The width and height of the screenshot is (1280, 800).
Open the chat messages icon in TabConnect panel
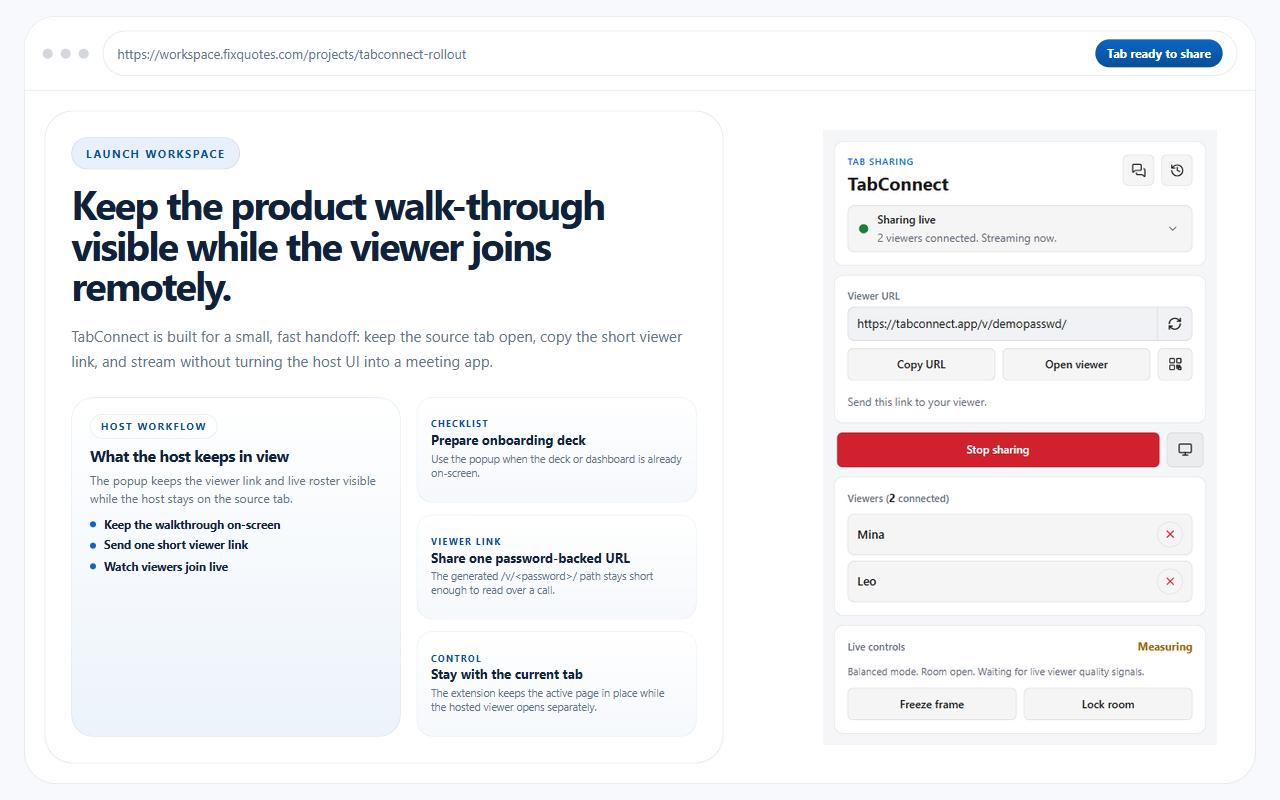coord(1138,170)
